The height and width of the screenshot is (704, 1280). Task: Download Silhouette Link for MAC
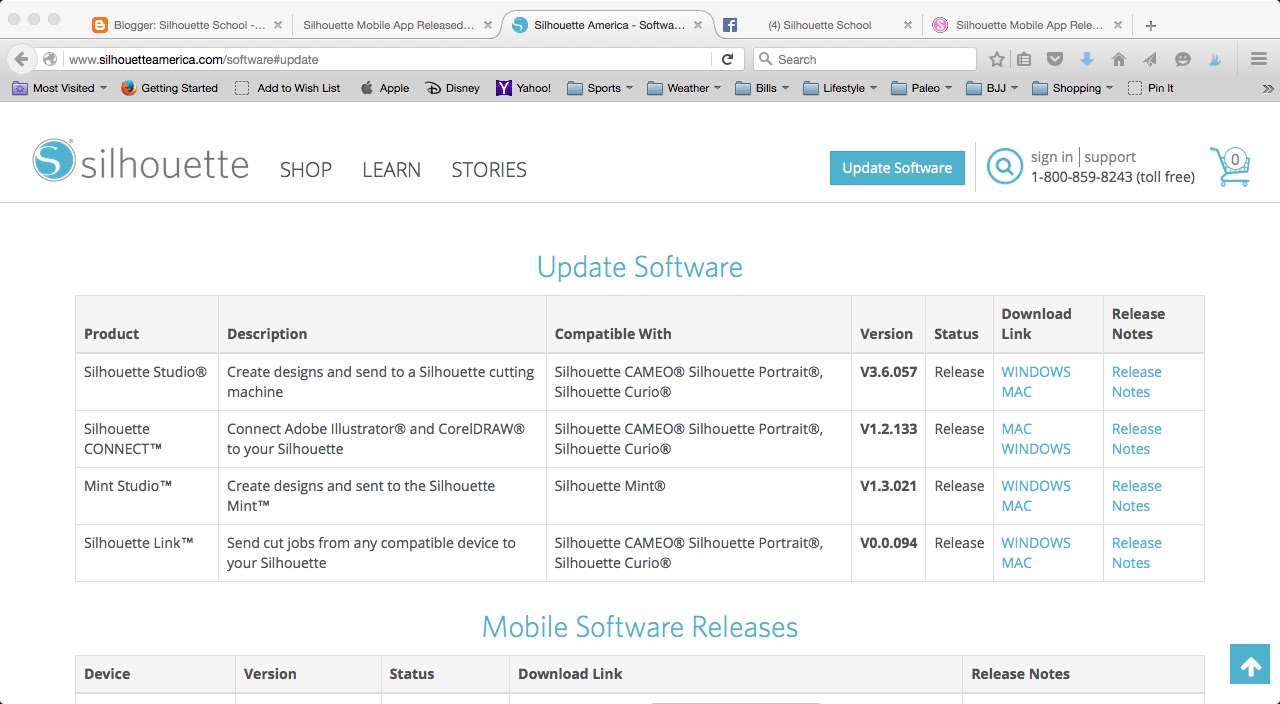1017,563
